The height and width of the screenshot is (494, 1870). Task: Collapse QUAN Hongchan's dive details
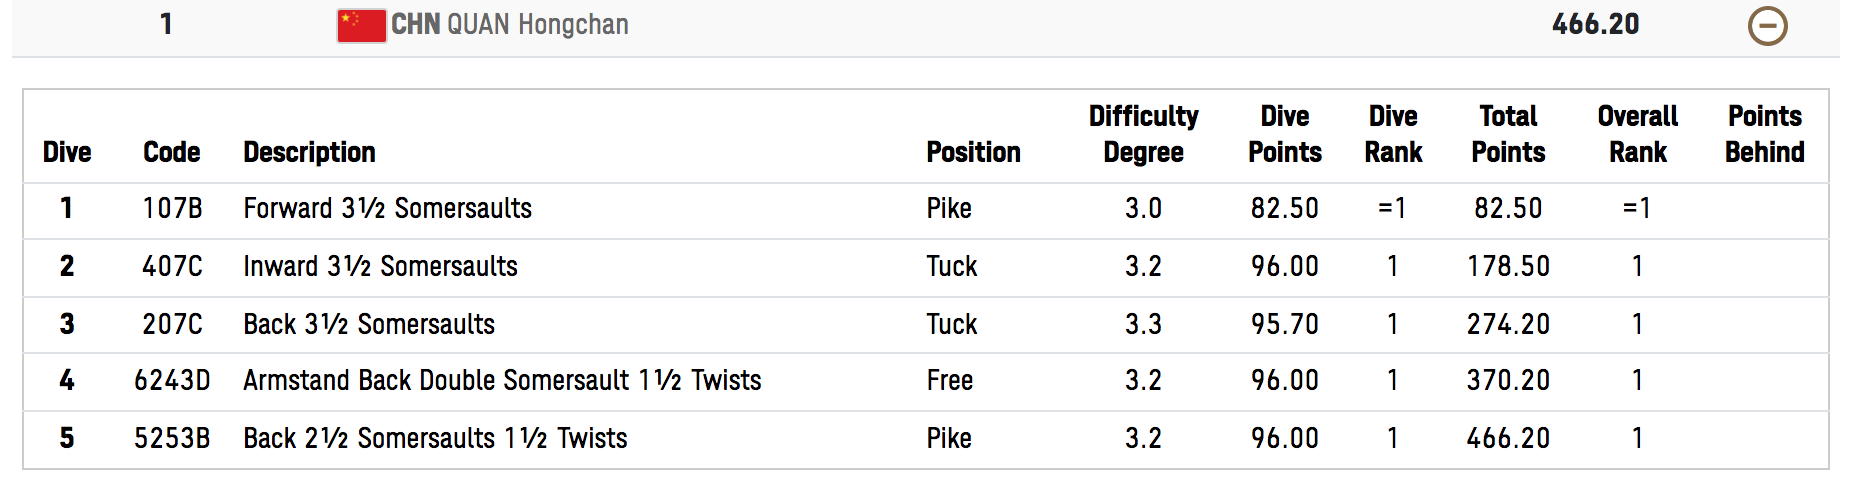tap(1767, 26)
